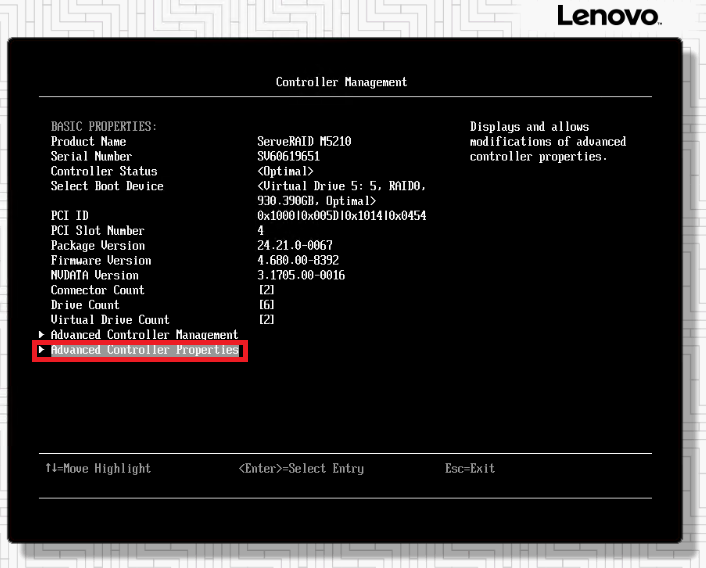
Task: Select the Virtual Drive 5 boot device value
Action: (x=338, y=193)
